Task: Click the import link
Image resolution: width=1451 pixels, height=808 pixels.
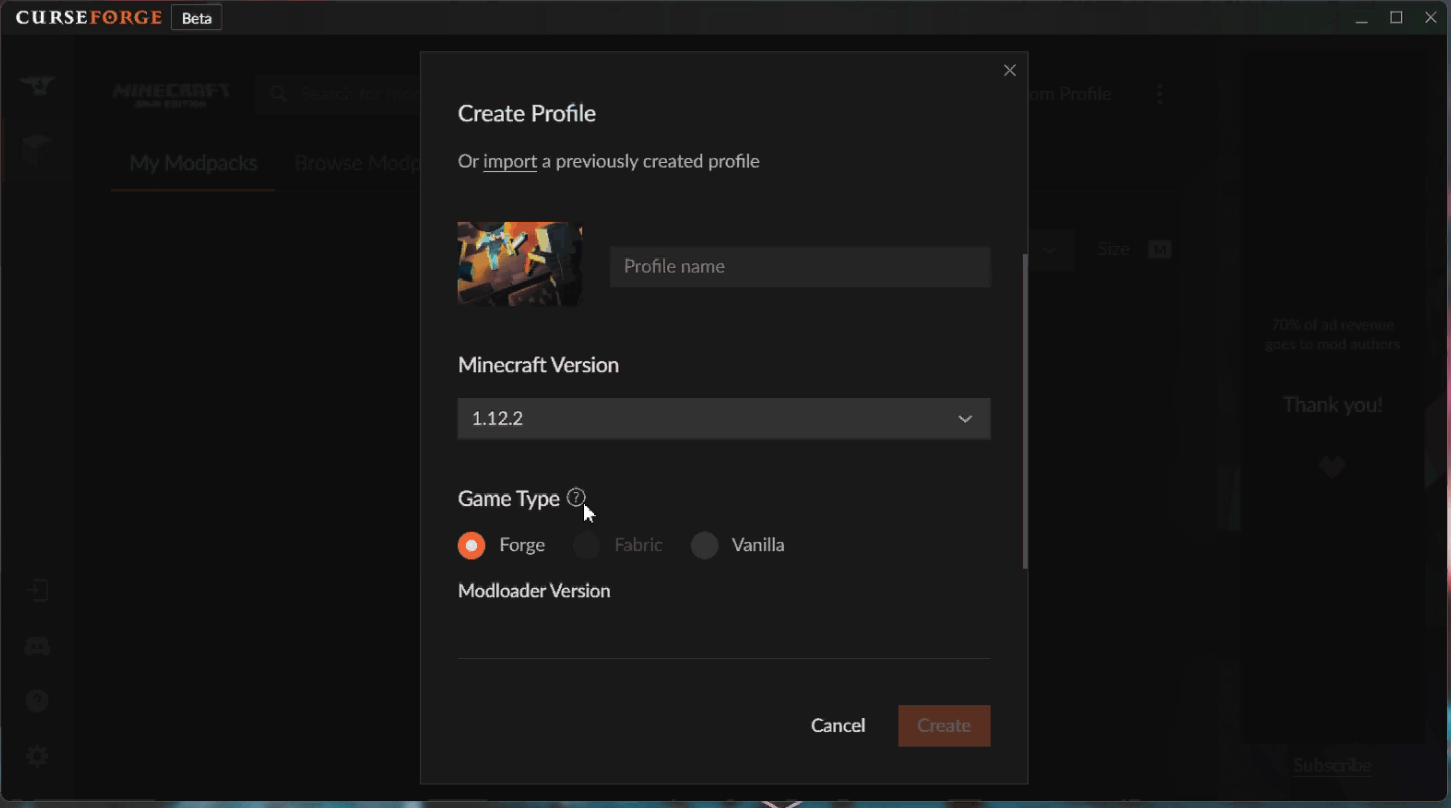Action: click(510, 161)
